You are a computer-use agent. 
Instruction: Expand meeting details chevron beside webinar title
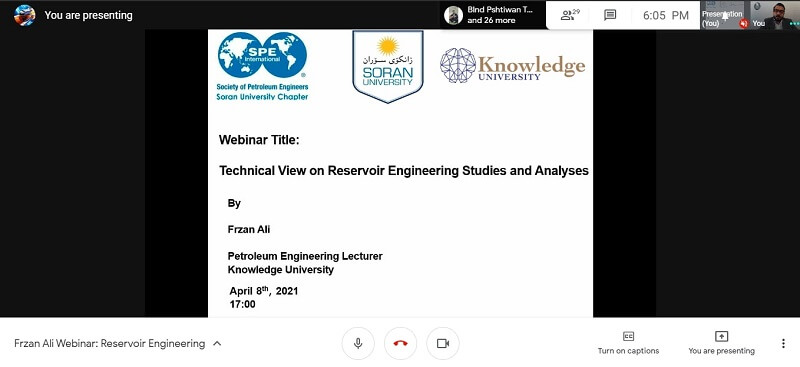(217, 344)
